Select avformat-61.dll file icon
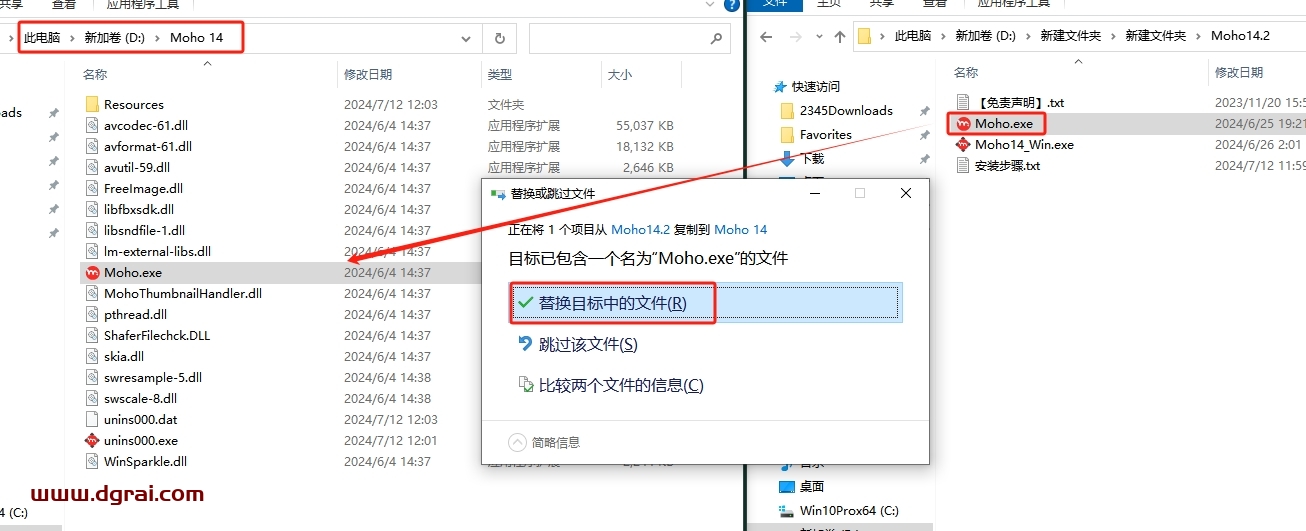This screenshot has height=531, width=1306. coord(92,146)
